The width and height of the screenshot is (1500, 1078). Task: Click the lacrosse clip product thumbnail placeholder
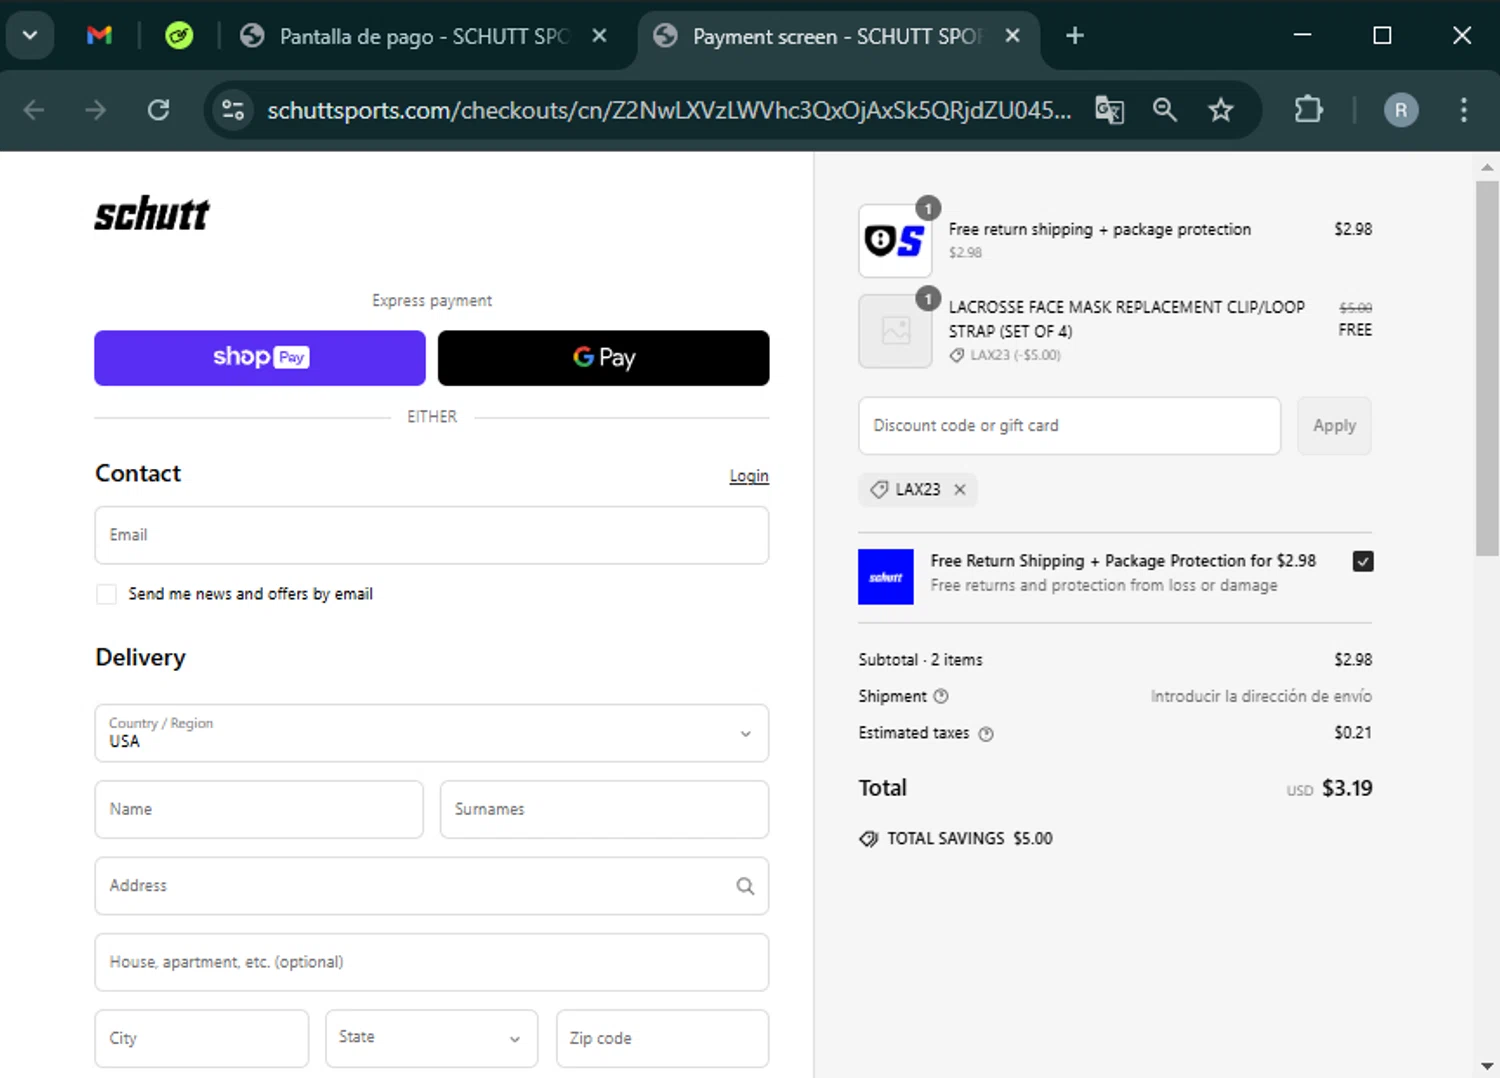pos(895,331)
